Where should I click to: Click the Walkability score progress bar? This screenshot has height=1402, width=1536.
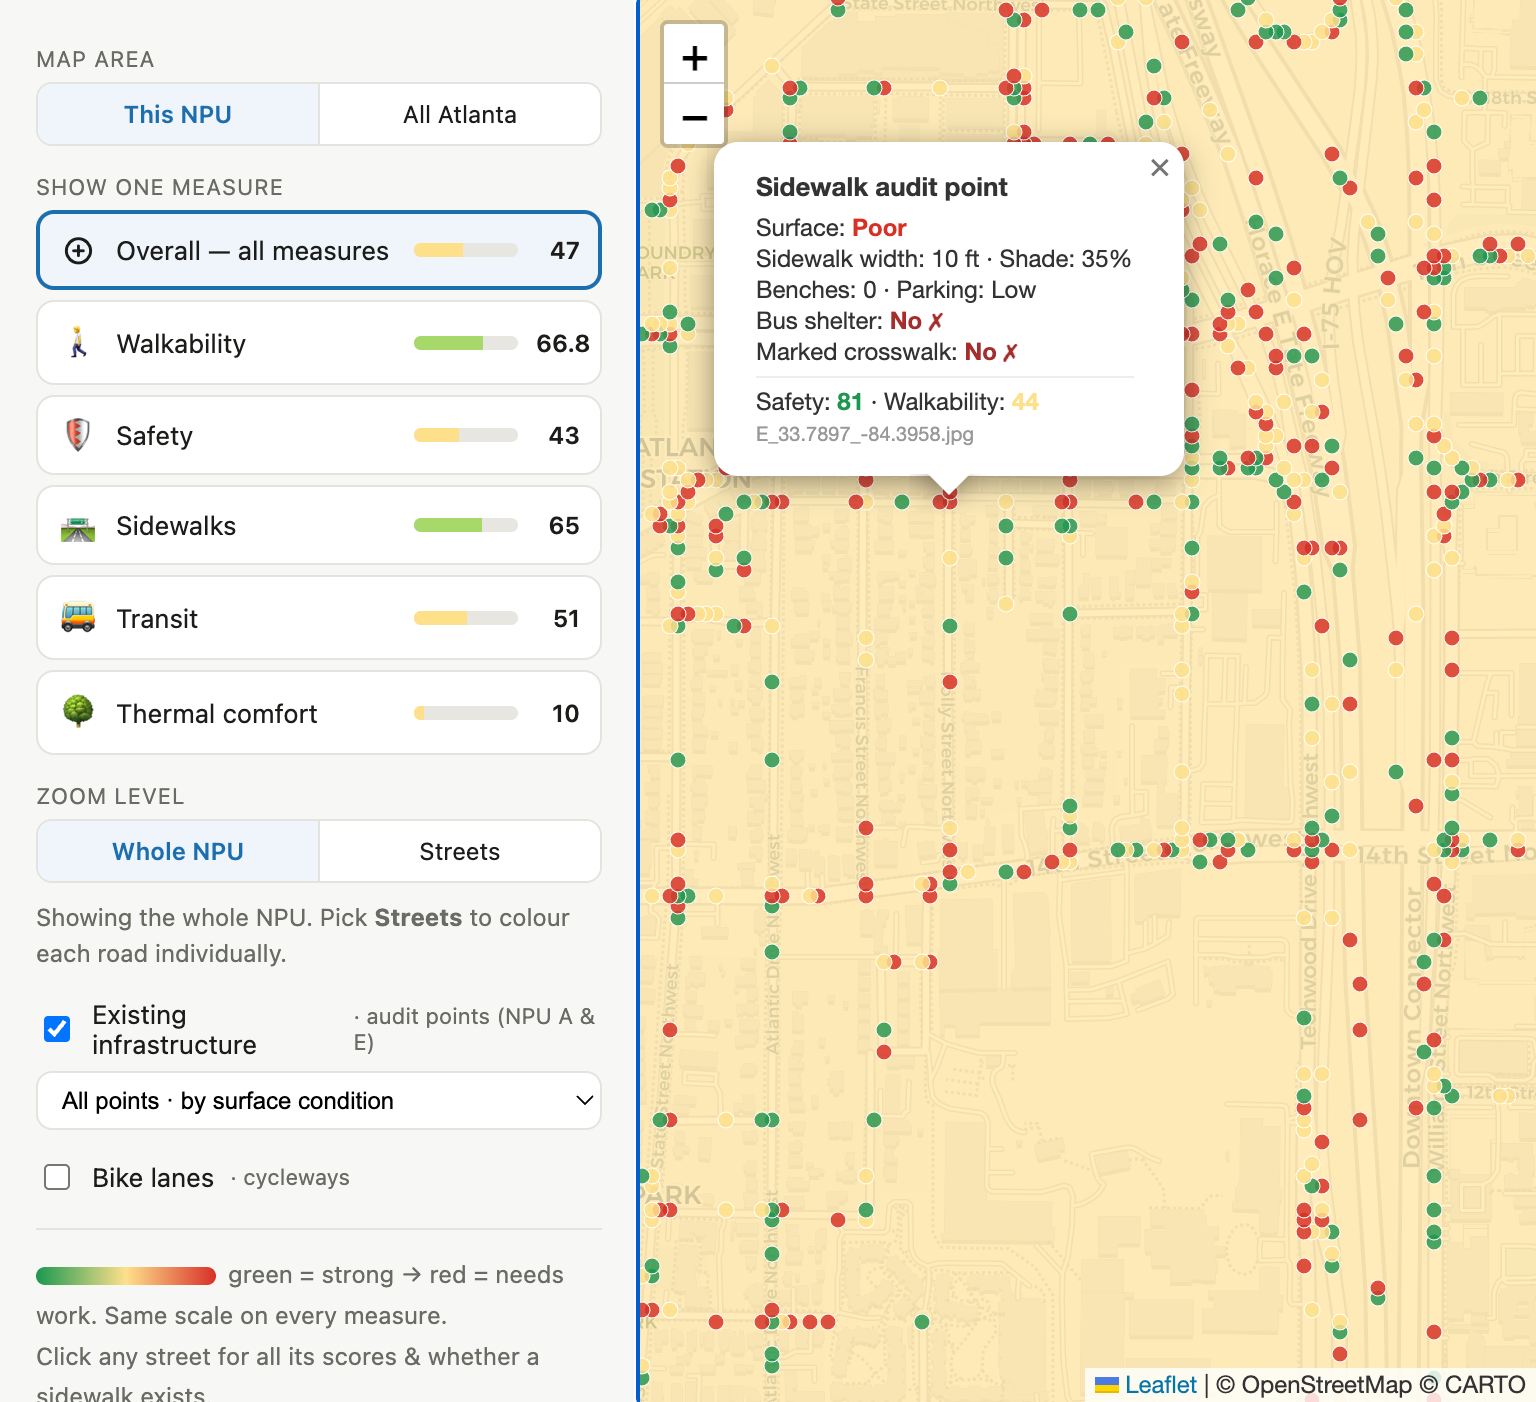[x=466, y=343]
